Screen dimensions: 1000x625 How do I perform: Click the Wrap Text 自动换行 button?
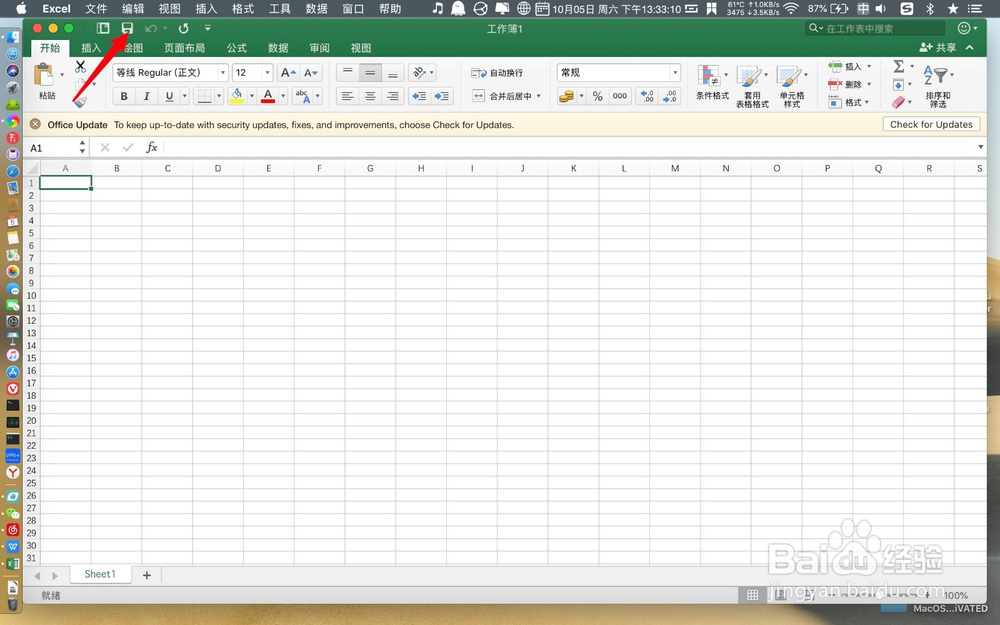pos(497,73)
